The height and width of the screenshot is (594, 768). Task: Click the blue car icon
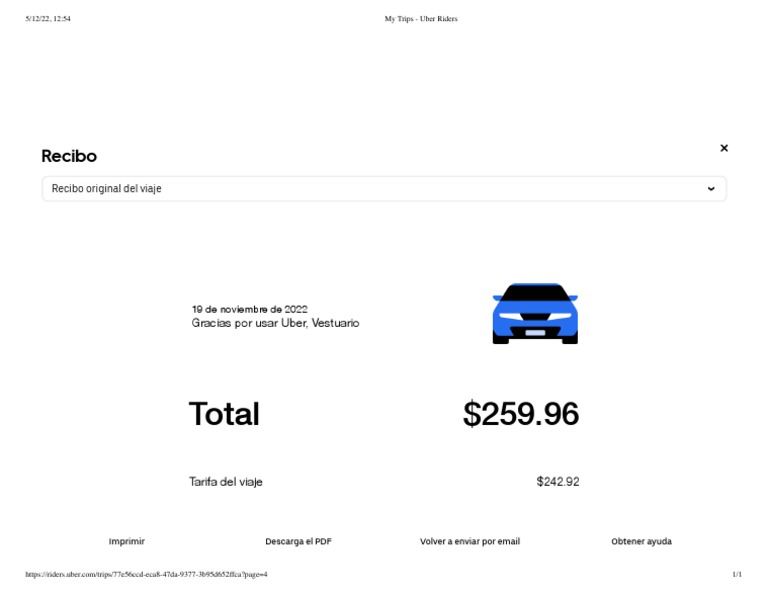(535, 314)
